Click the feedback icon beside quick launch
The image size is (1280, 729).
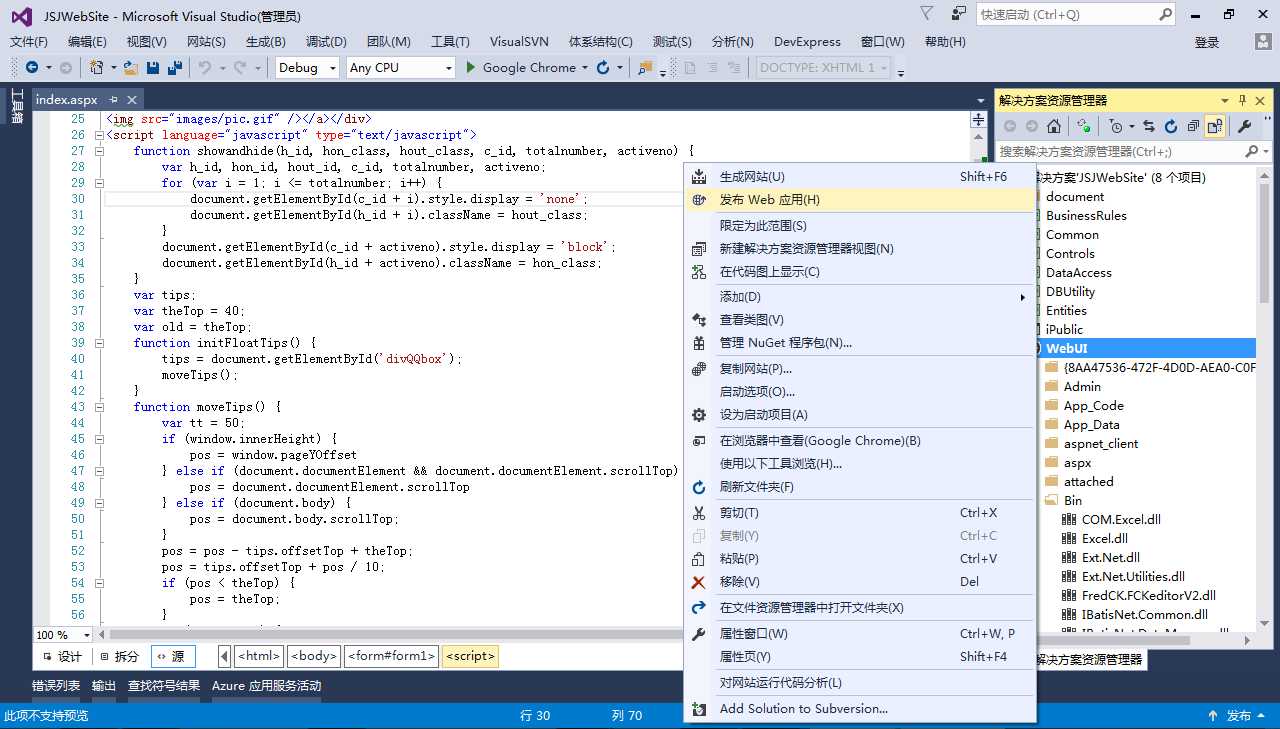[x=959, y=14]
